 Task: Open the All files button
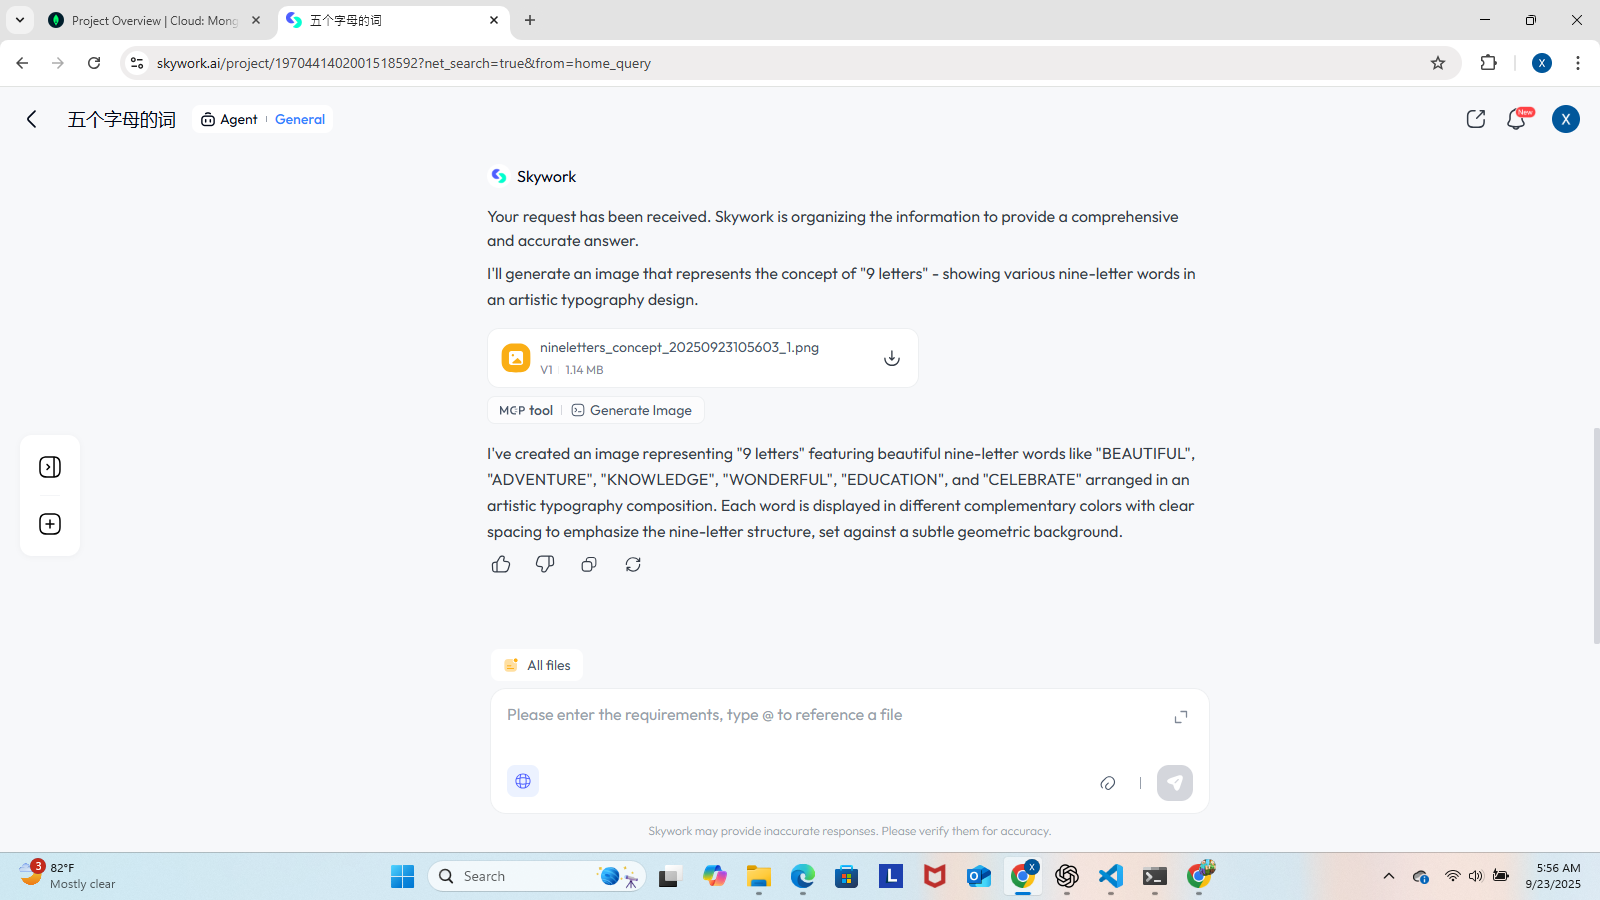537,665
